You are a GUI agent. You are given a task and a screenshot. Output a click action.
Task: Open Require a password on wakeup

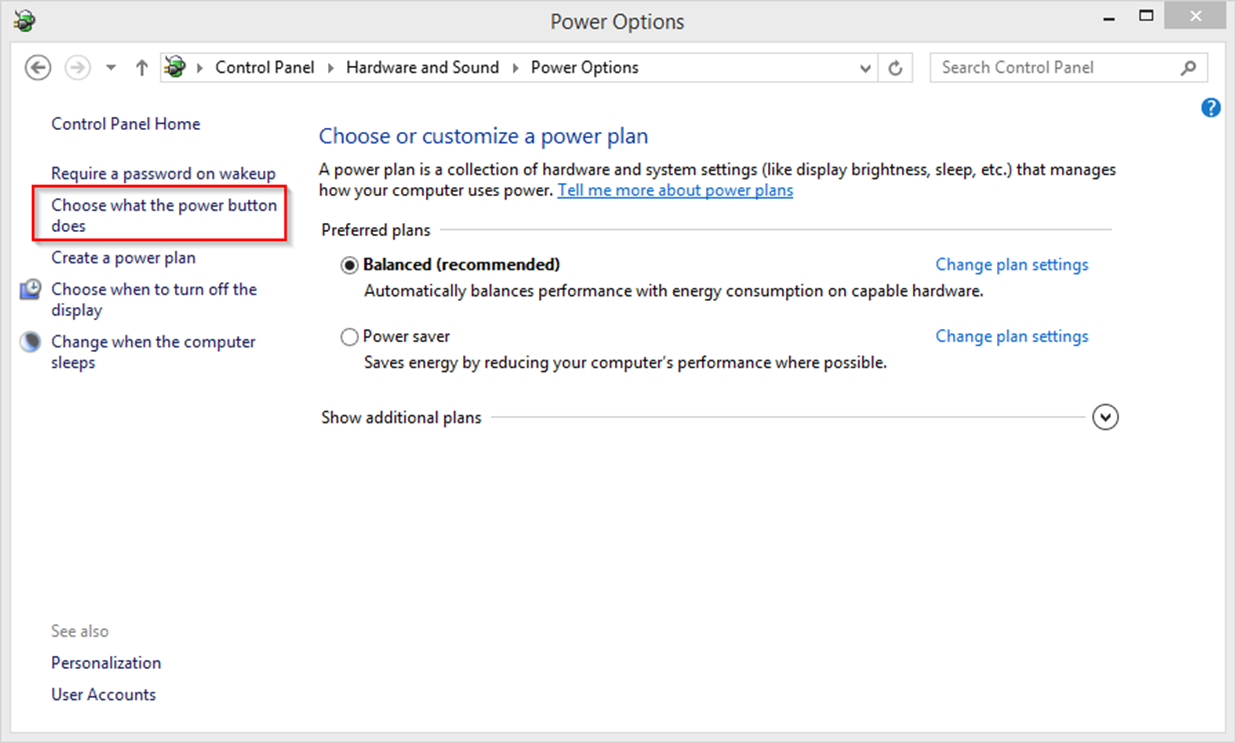[x=163, y=174]
